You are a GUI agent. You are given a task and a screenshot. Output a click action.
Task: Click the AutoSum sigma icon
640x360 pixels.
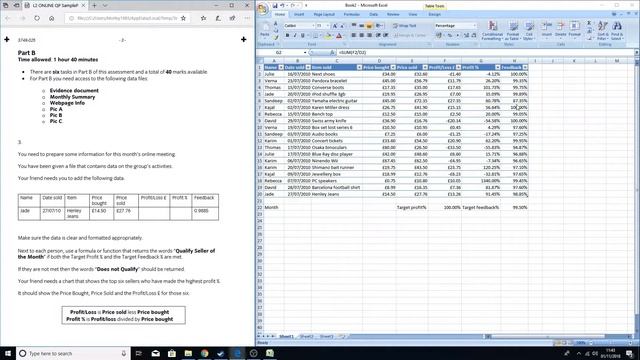click(x=589, y=23)
